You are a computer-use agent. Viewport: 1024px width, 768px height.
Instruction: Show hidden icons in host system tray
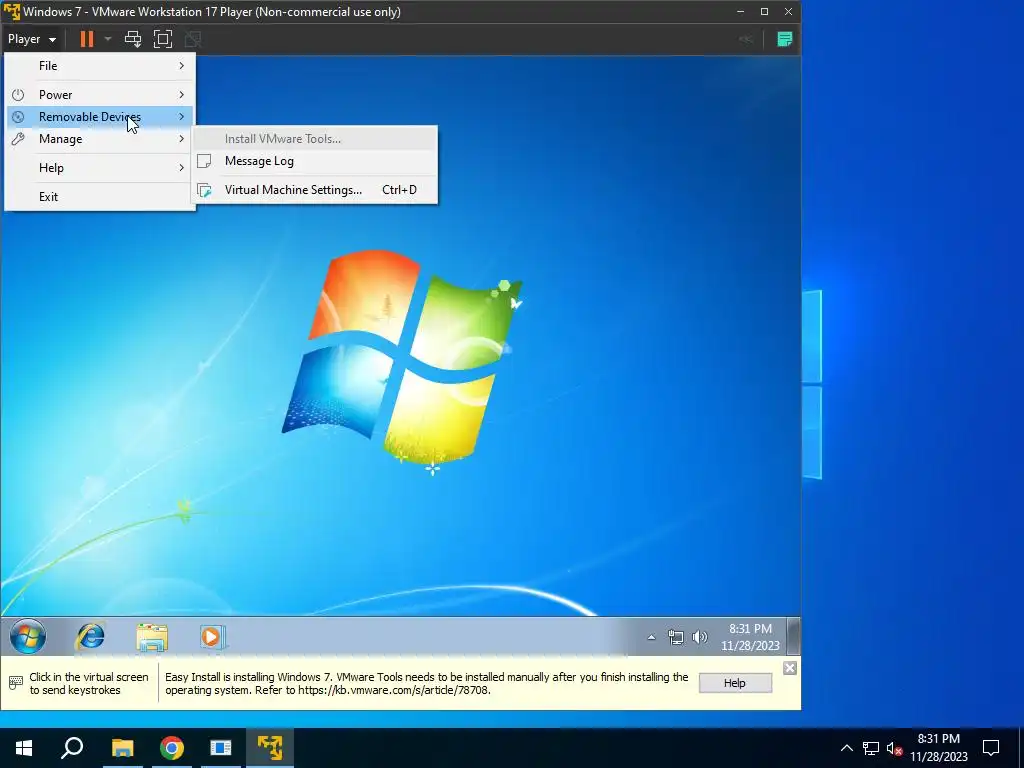[846, 748]
